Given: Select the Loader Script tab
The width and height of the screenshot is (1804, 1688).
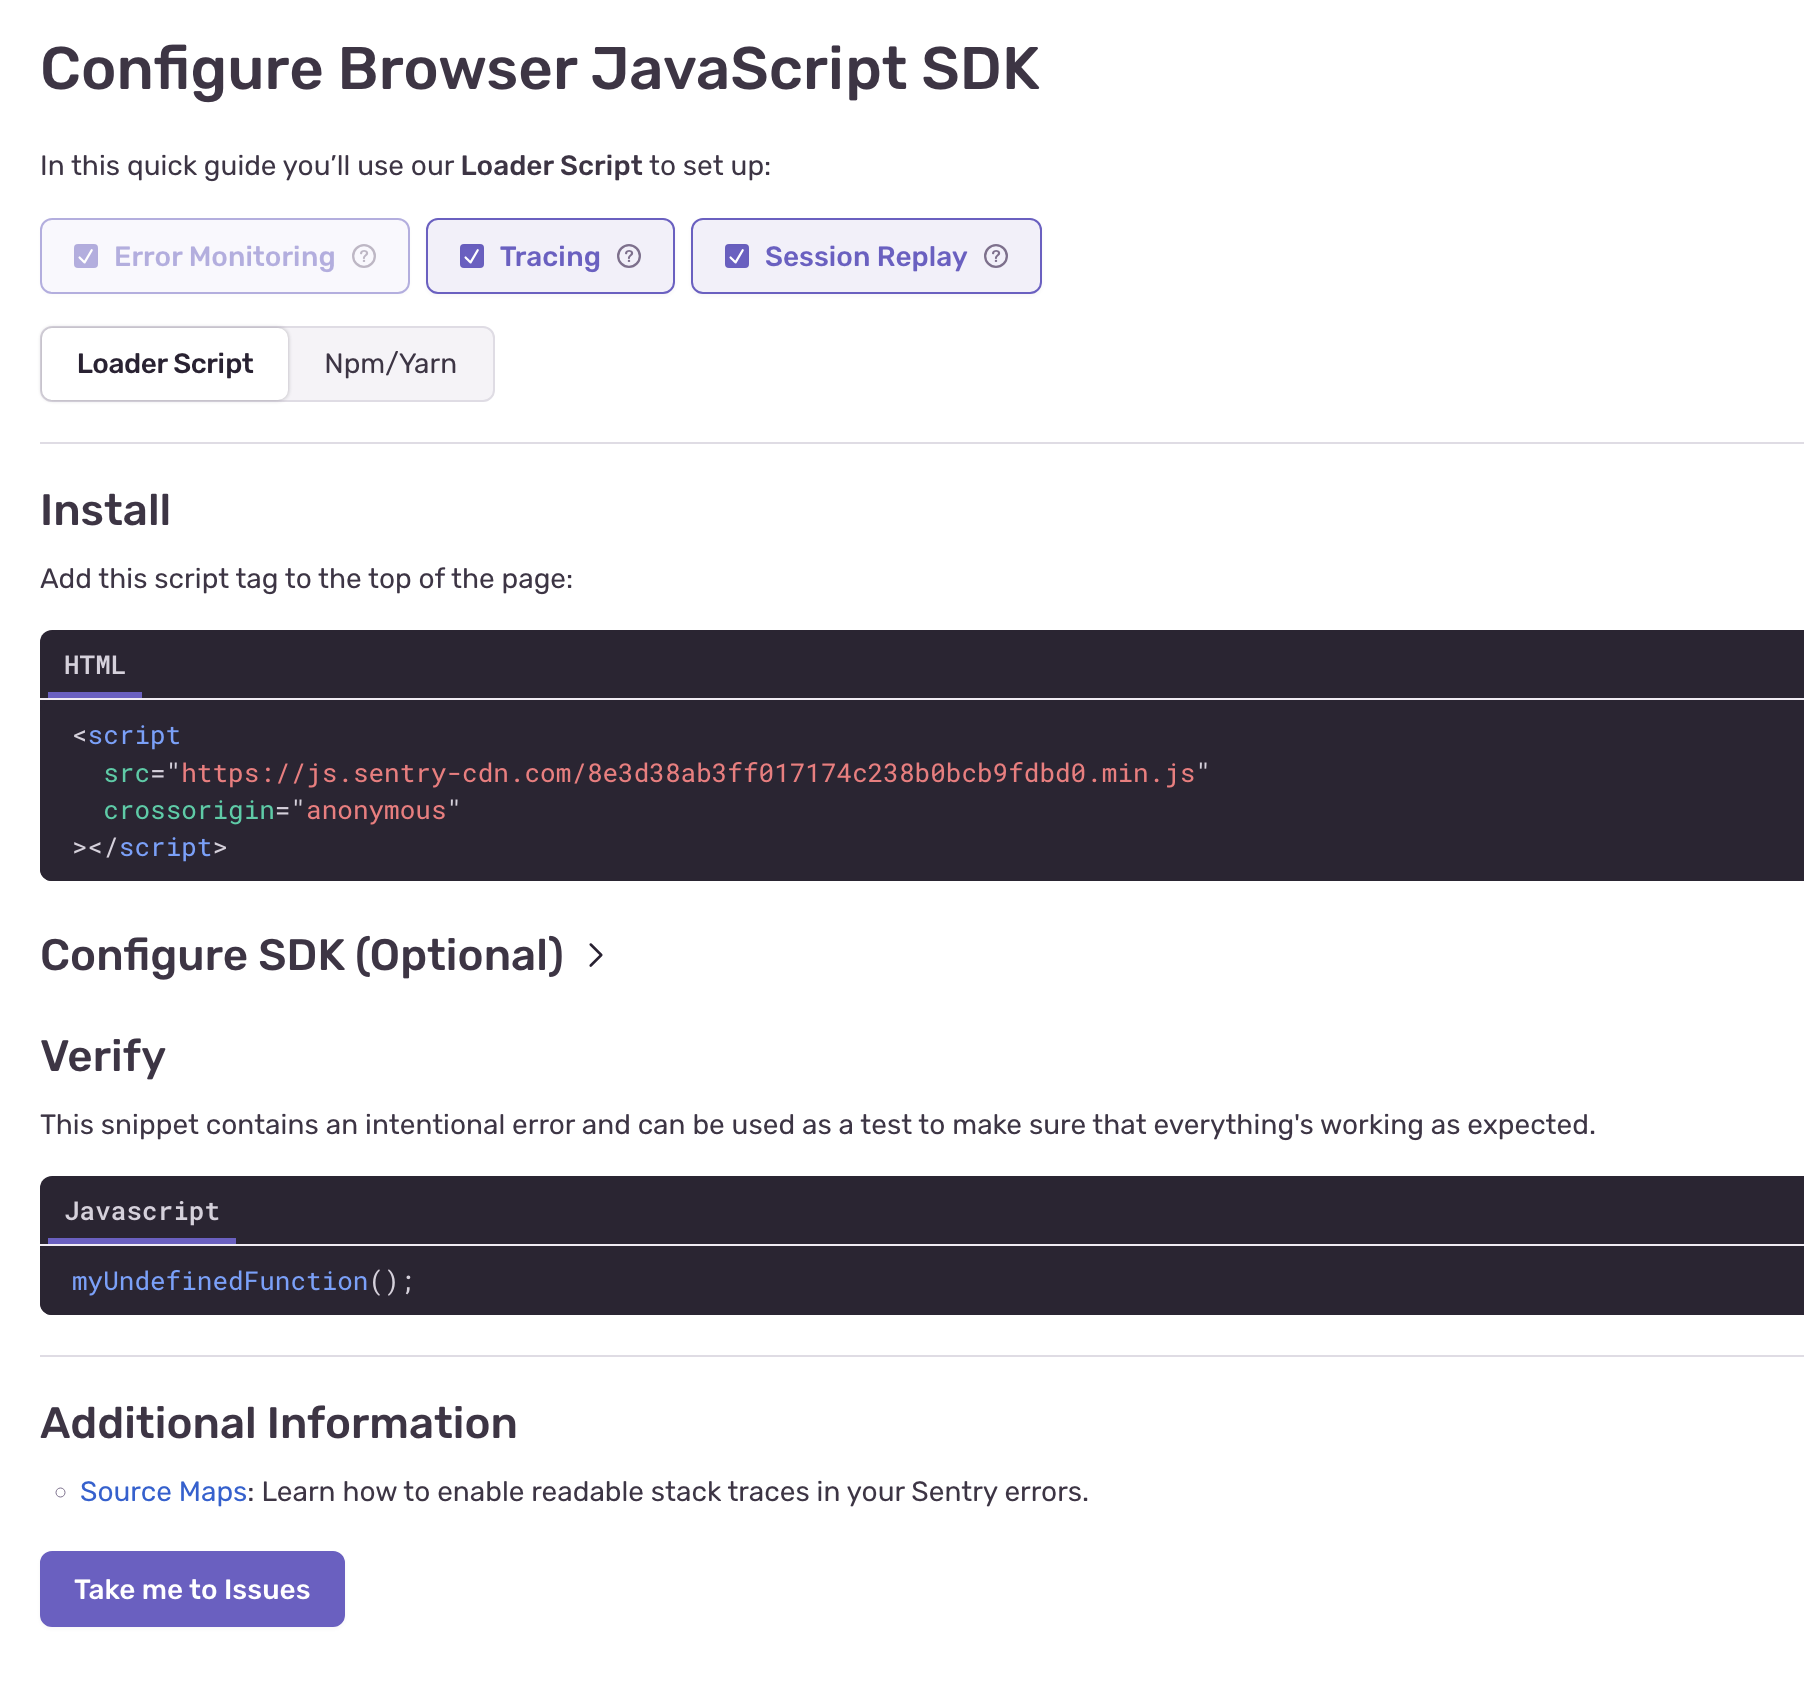Looking at the screenshot, I should 165,364.
